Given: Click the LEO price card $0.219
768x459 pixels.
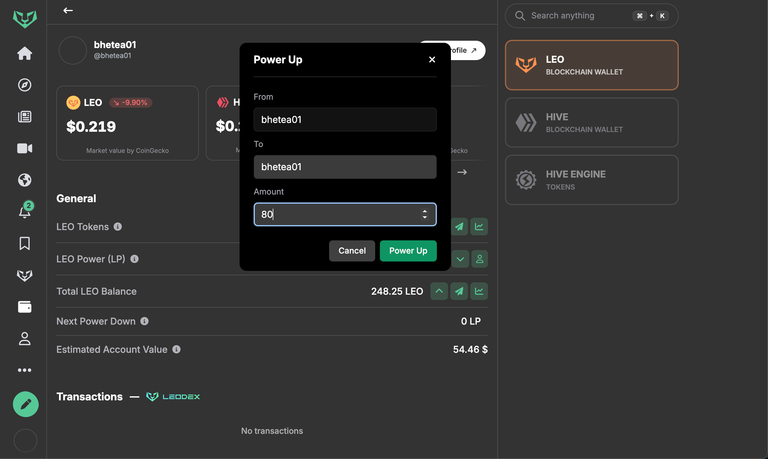Looking at the screenshot, I should (127, 123).
